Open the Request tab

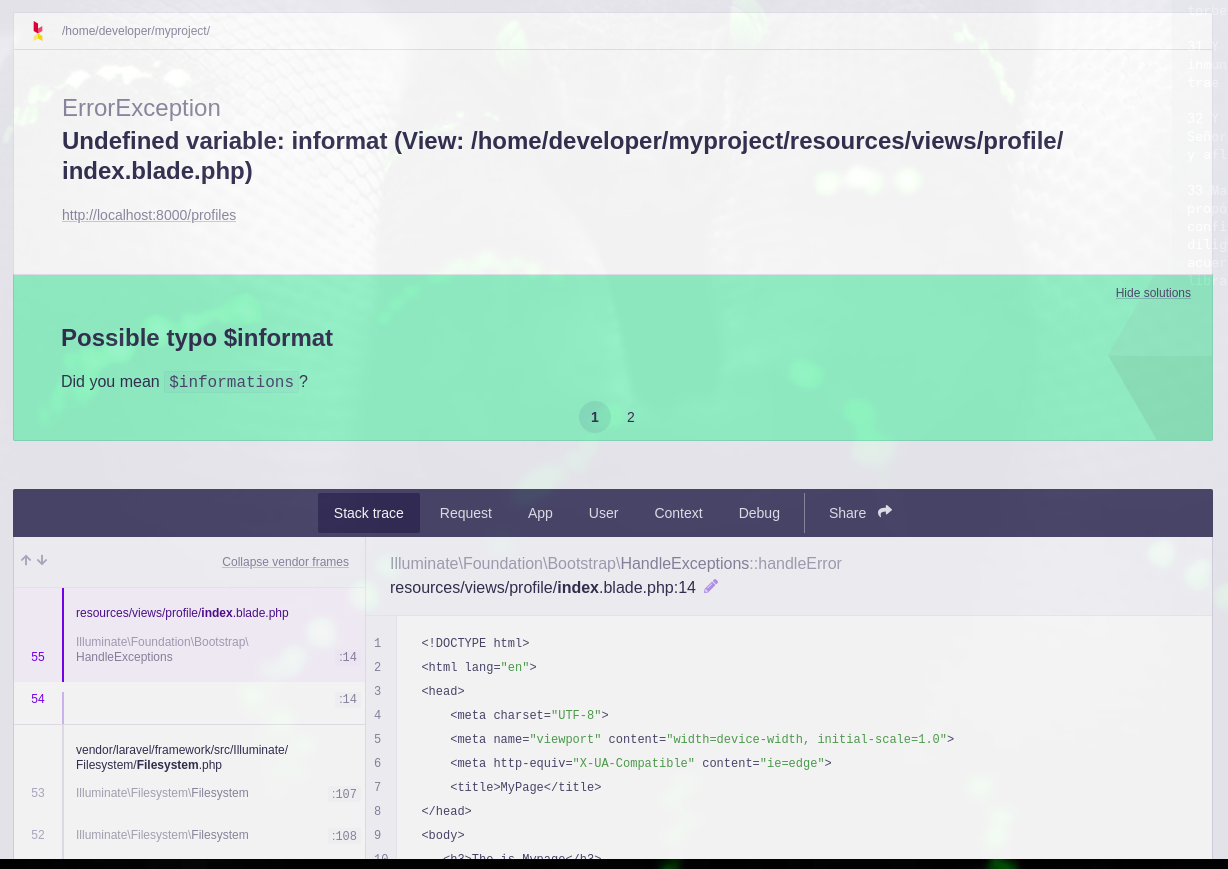click(465, 513)
